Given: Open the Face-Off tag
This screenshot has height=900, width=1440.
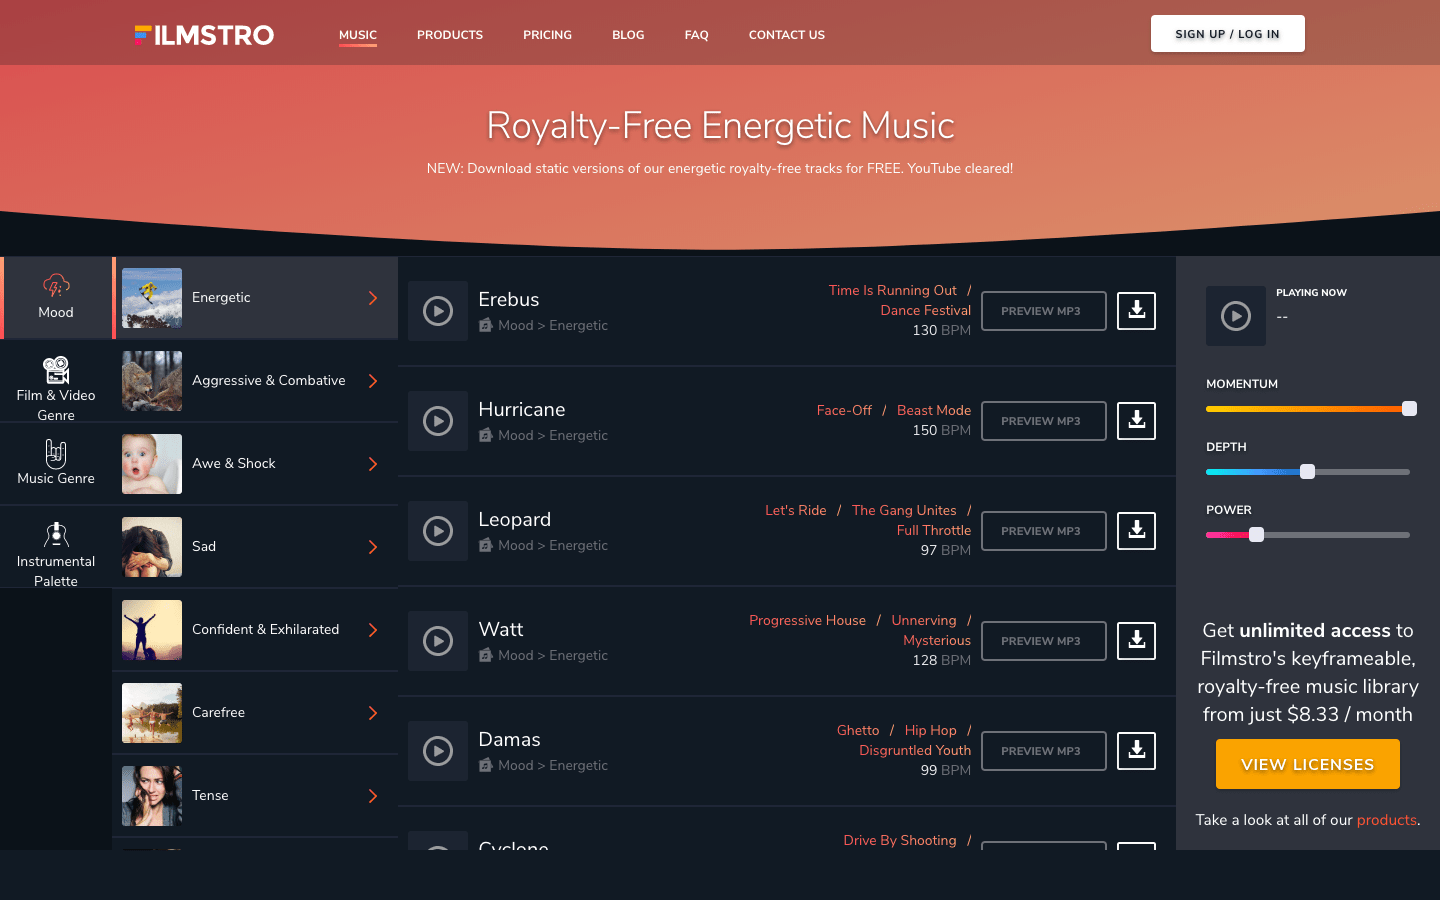Looking at the screenshot, I should pyautogui.click(x=844, y=410).
